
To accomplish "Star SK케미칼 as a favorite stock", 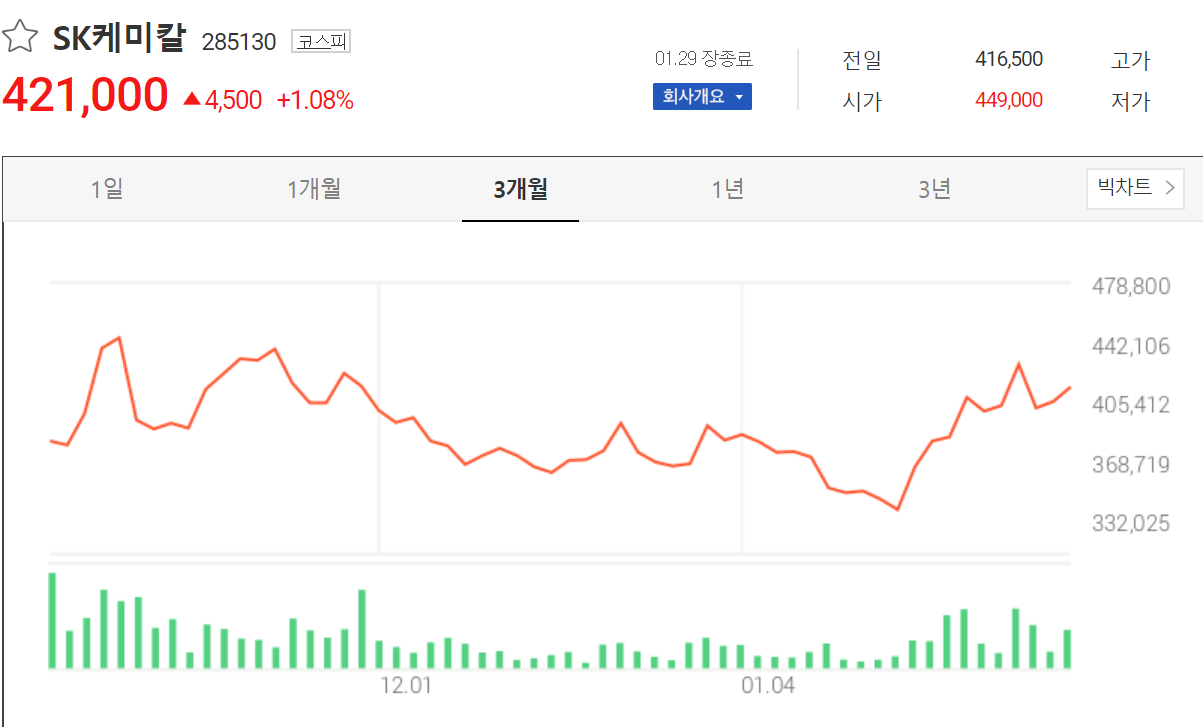I will click(x=19, y=38).
